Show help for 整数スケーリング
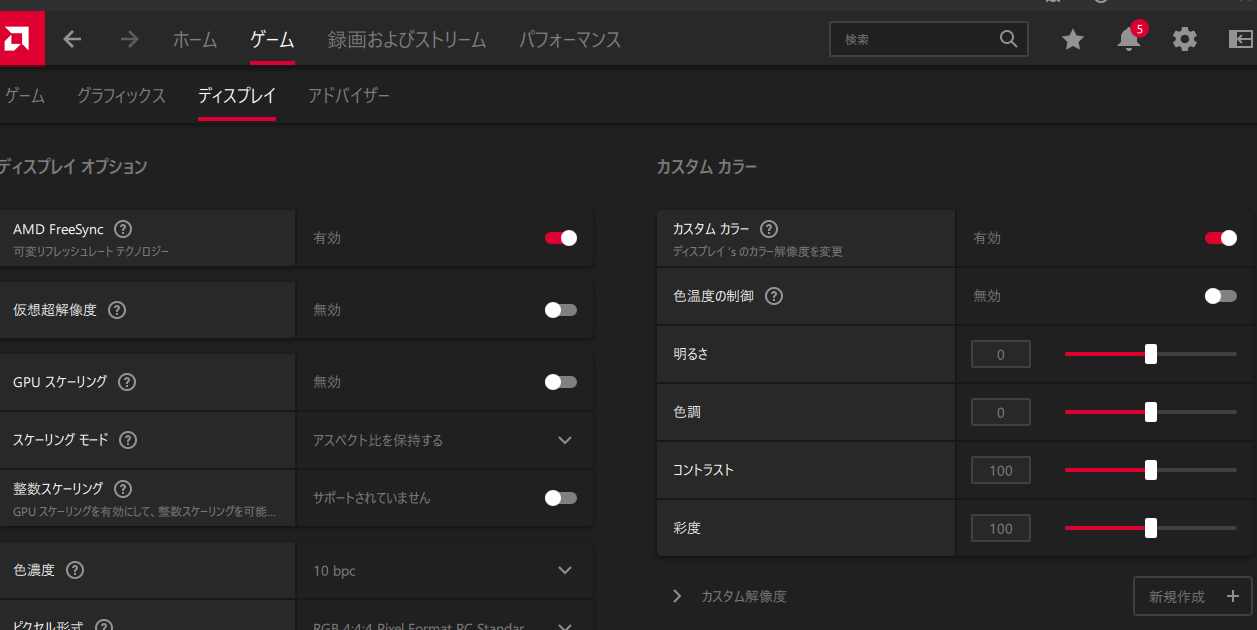Image resolution: width=1257 pixels, height=630 pixels. [123, 489]
